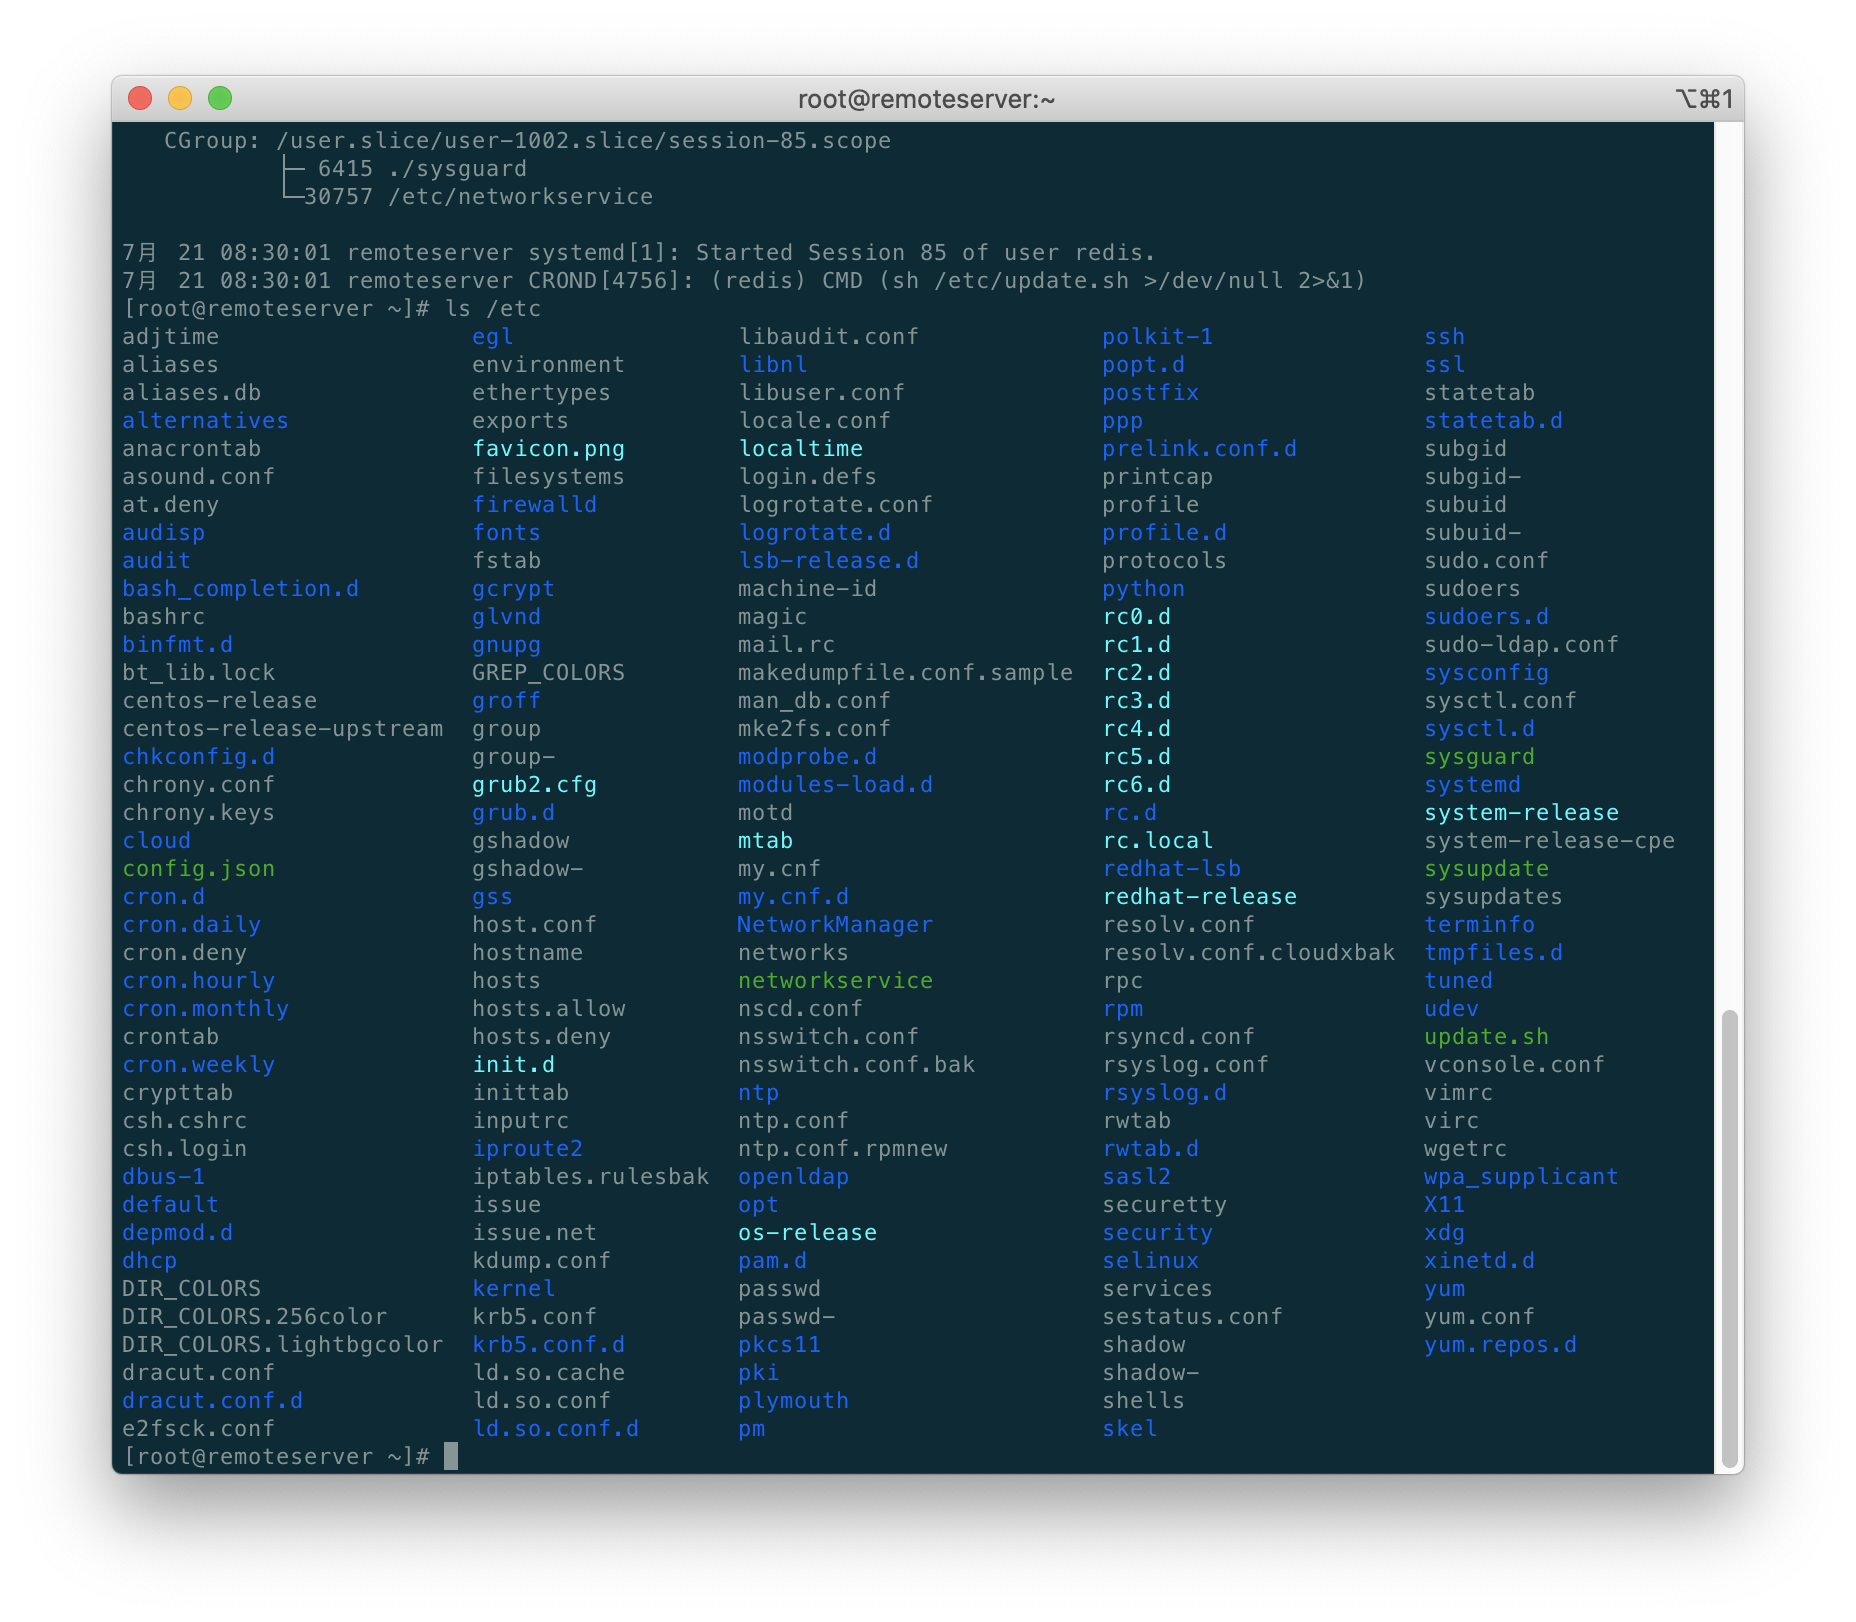The image size is (1856, 1622).
Task: Click the green networkservice entry in the listing
Action: tap(835, 981)
